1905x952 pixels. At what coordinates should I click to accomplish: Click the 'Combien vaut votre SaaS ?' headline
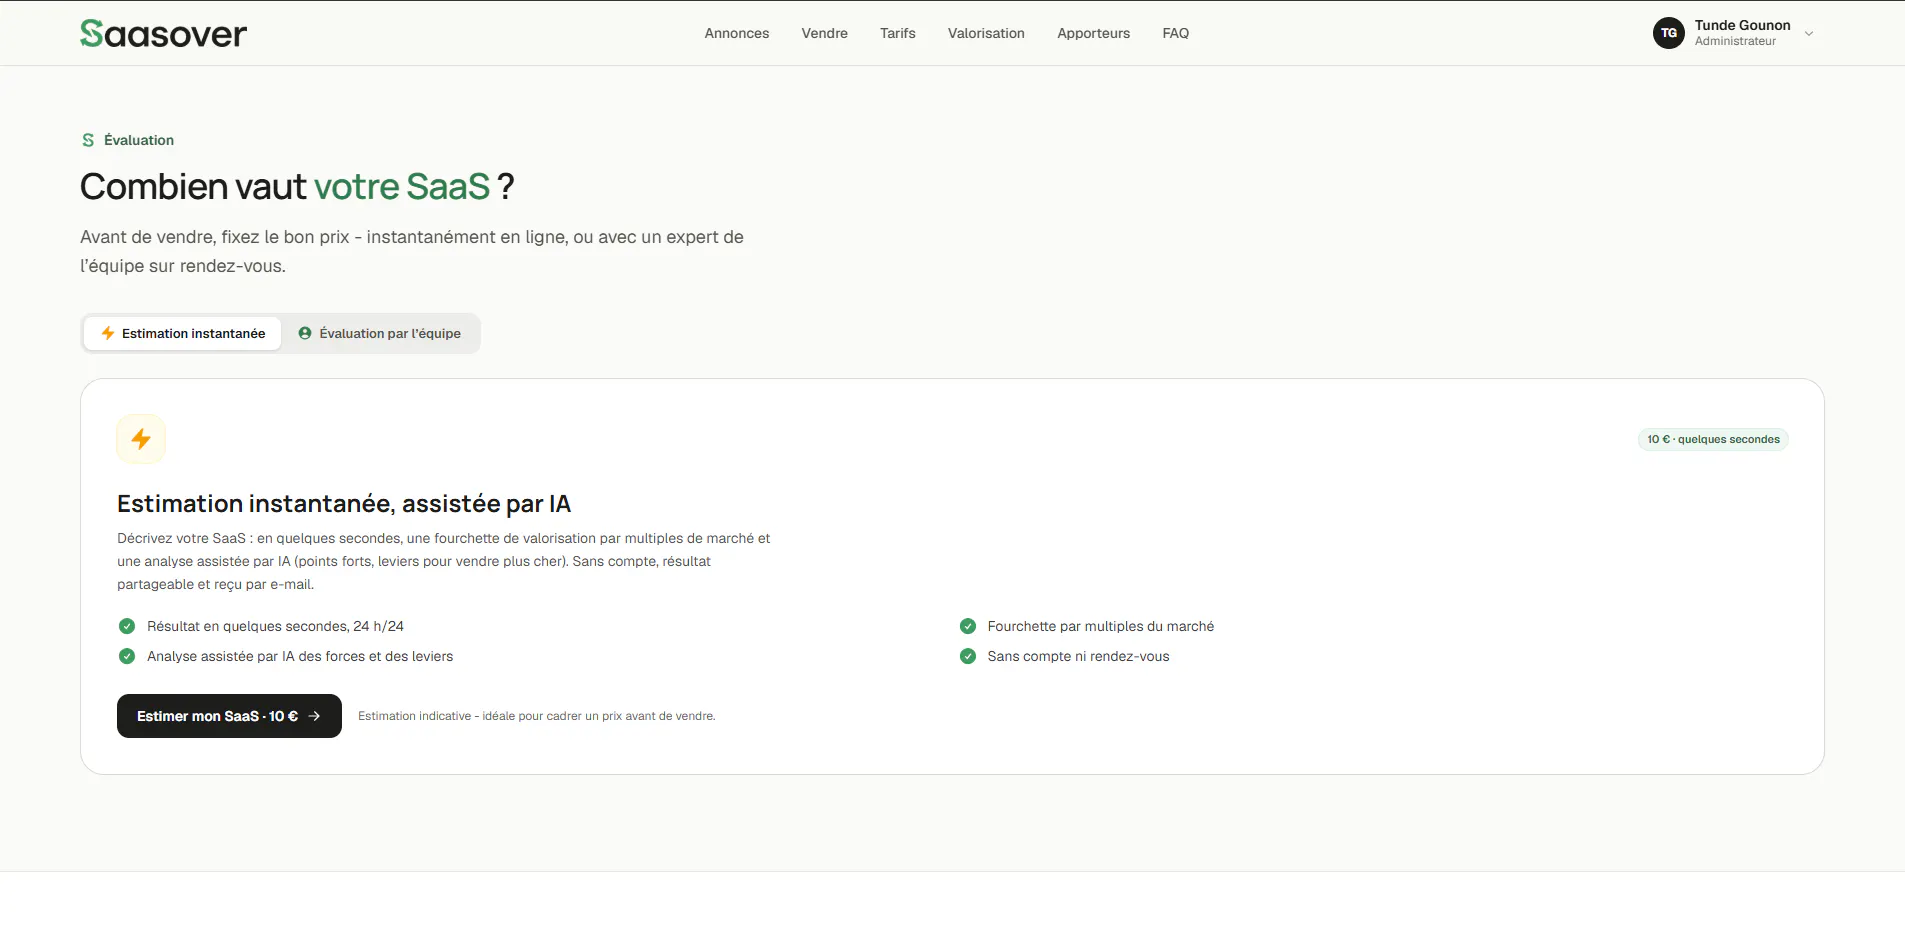point(297,186)
